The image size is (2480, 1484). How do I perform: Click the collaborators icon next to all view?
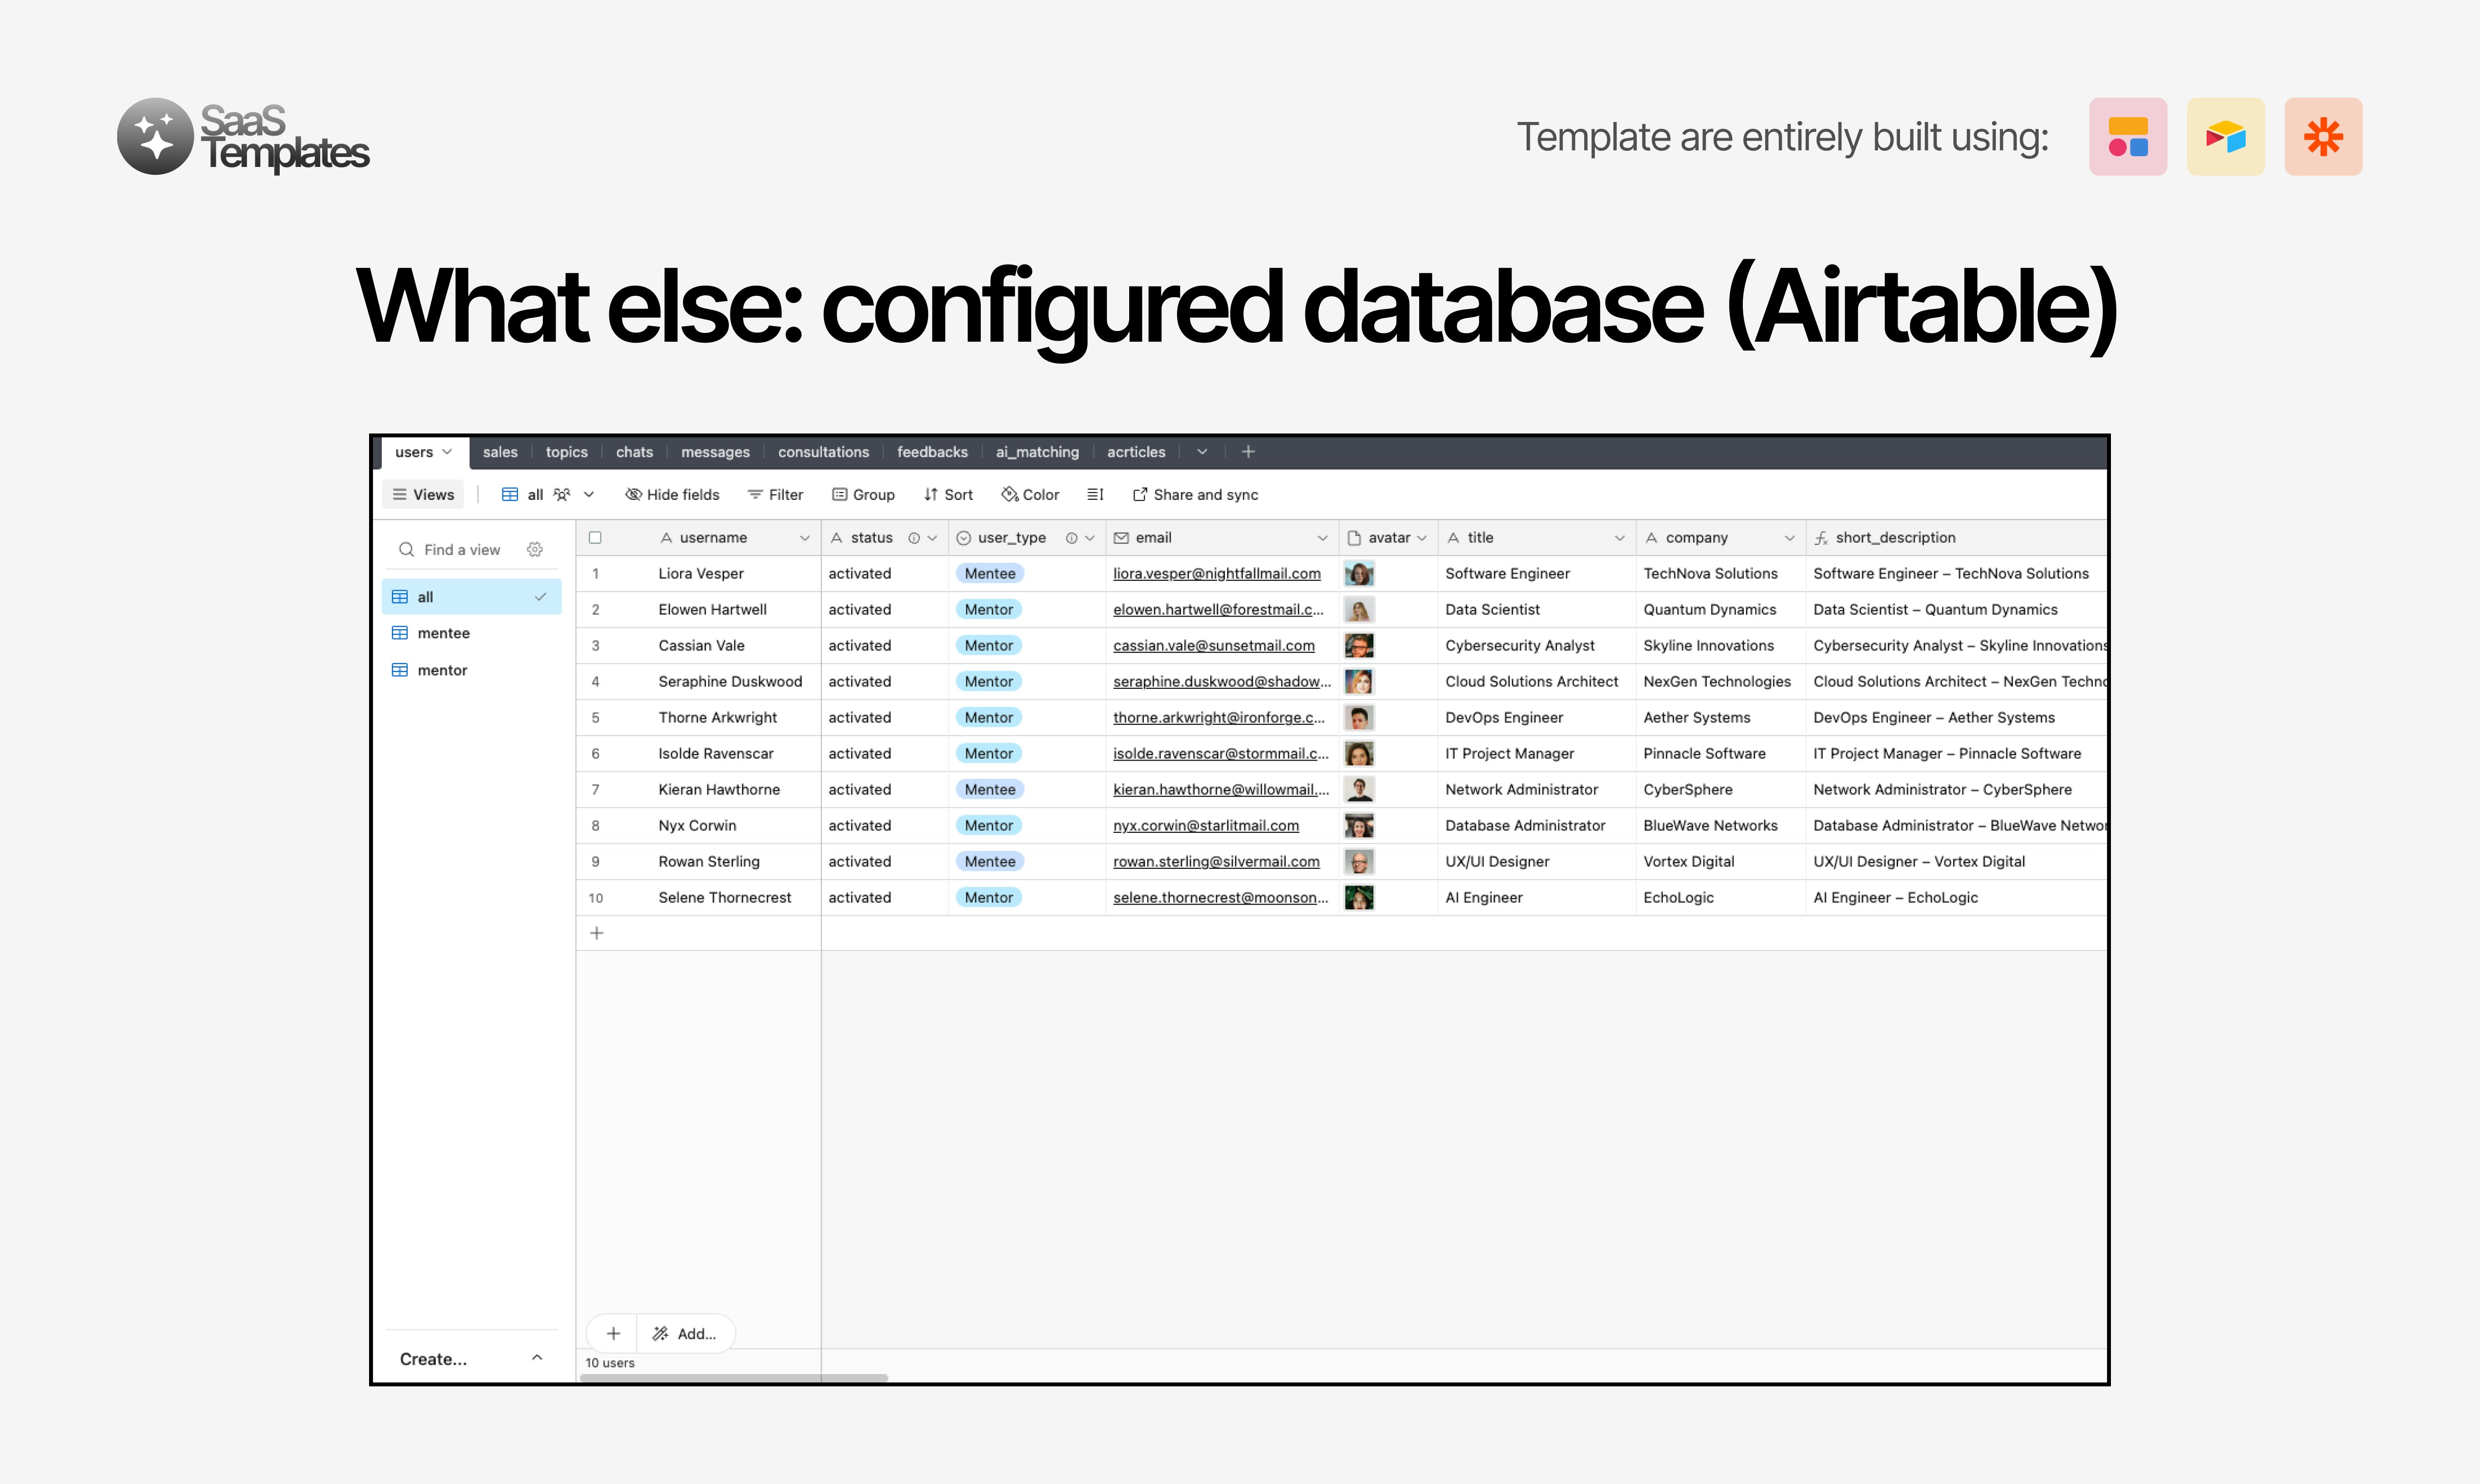click(x=562, y=494)
